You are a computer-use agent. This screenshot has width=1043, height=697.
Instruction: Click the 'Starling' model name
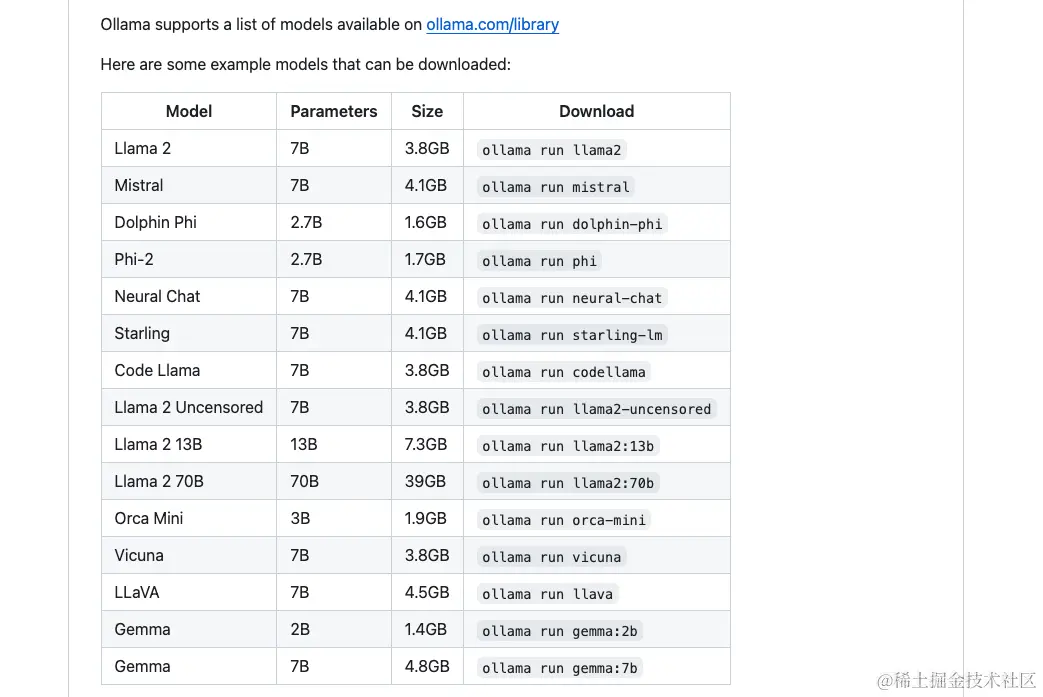click(142, 333)
